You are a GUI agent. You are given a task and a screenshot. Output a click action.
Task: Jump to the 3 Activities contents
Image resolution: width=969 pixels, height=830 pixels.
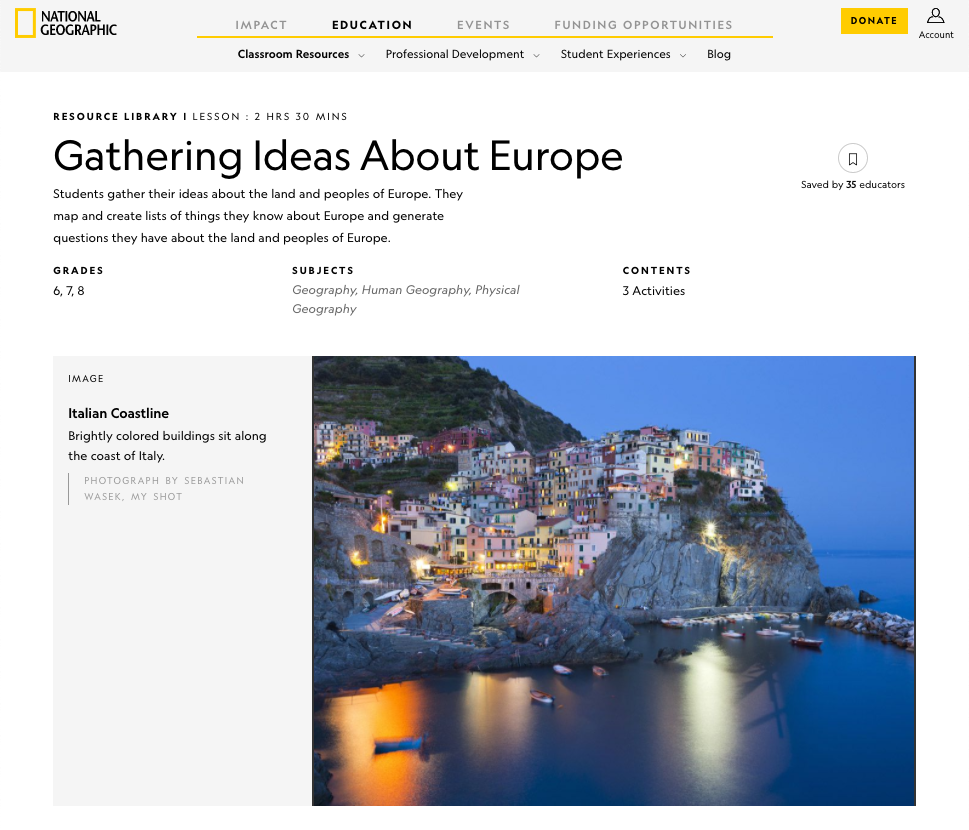654,291
